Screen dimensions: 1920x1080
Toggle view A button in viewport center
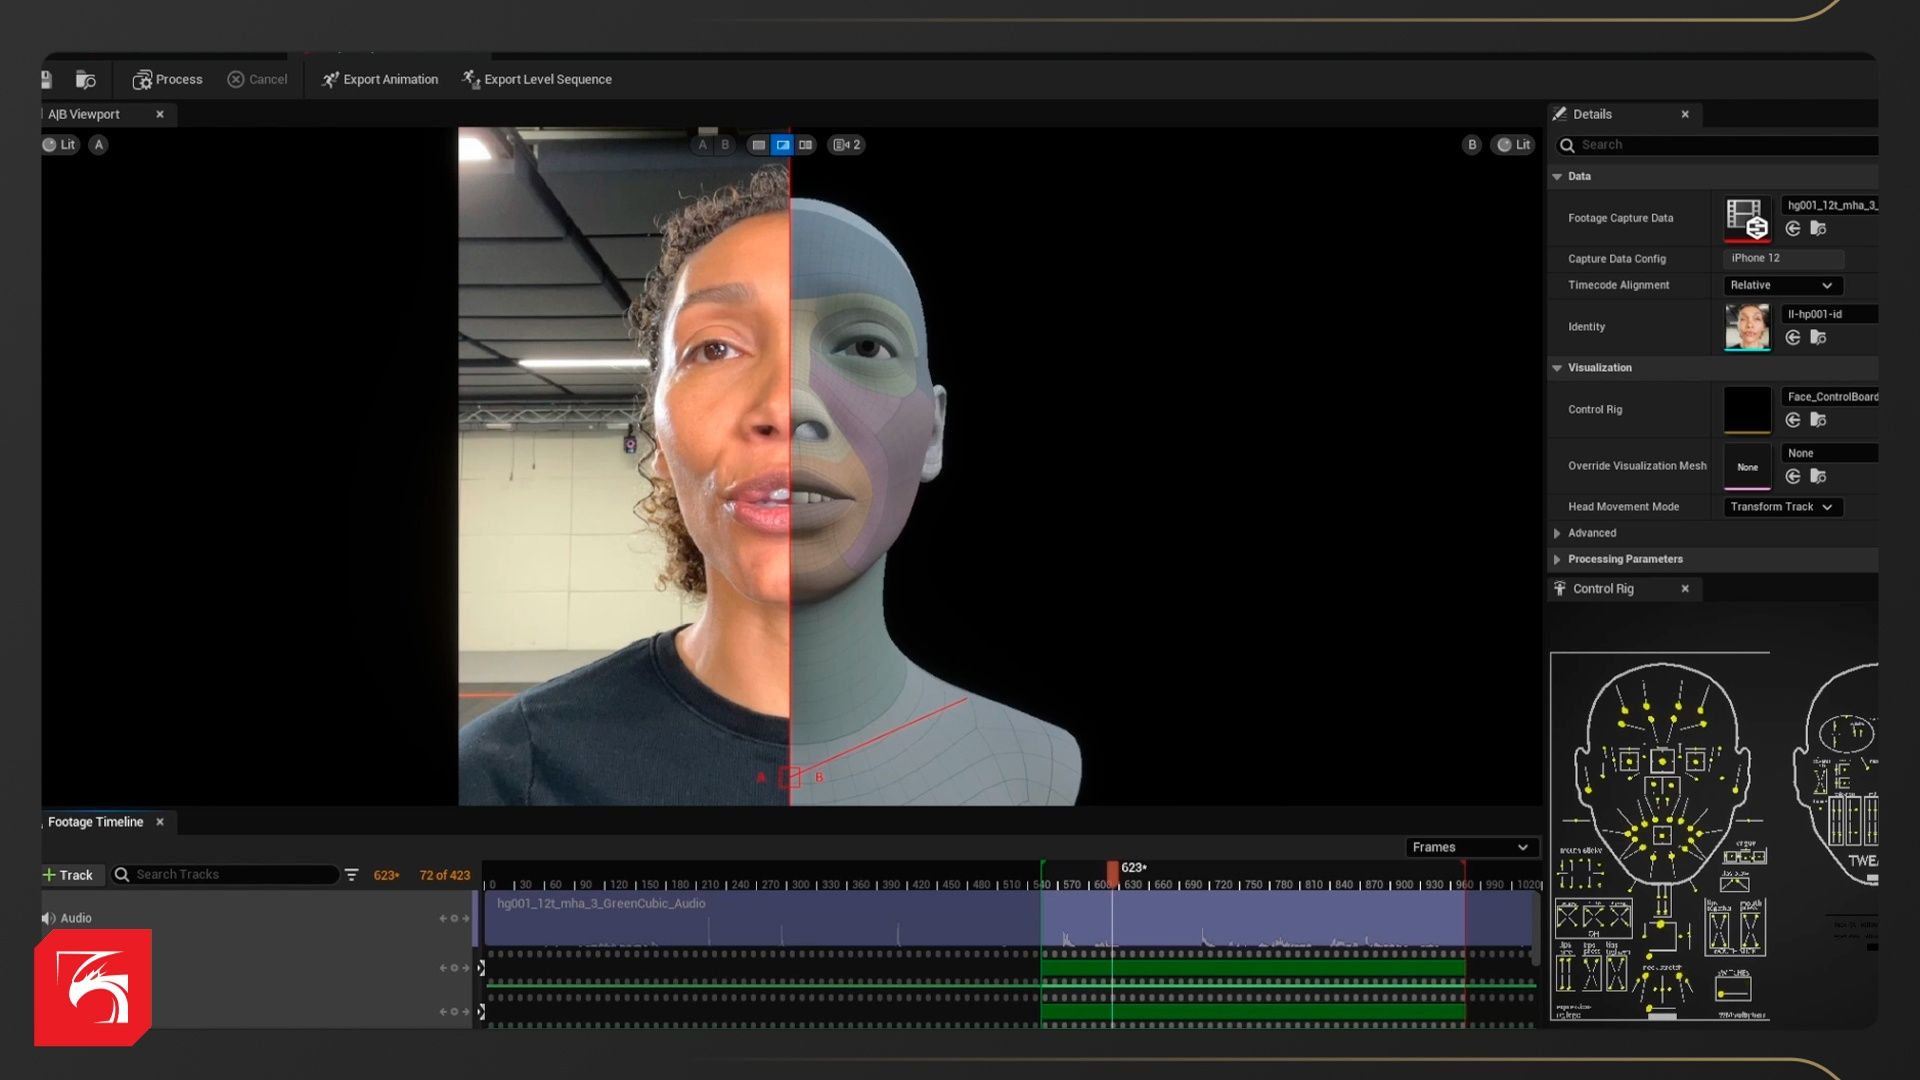click(x=703, y=145)
